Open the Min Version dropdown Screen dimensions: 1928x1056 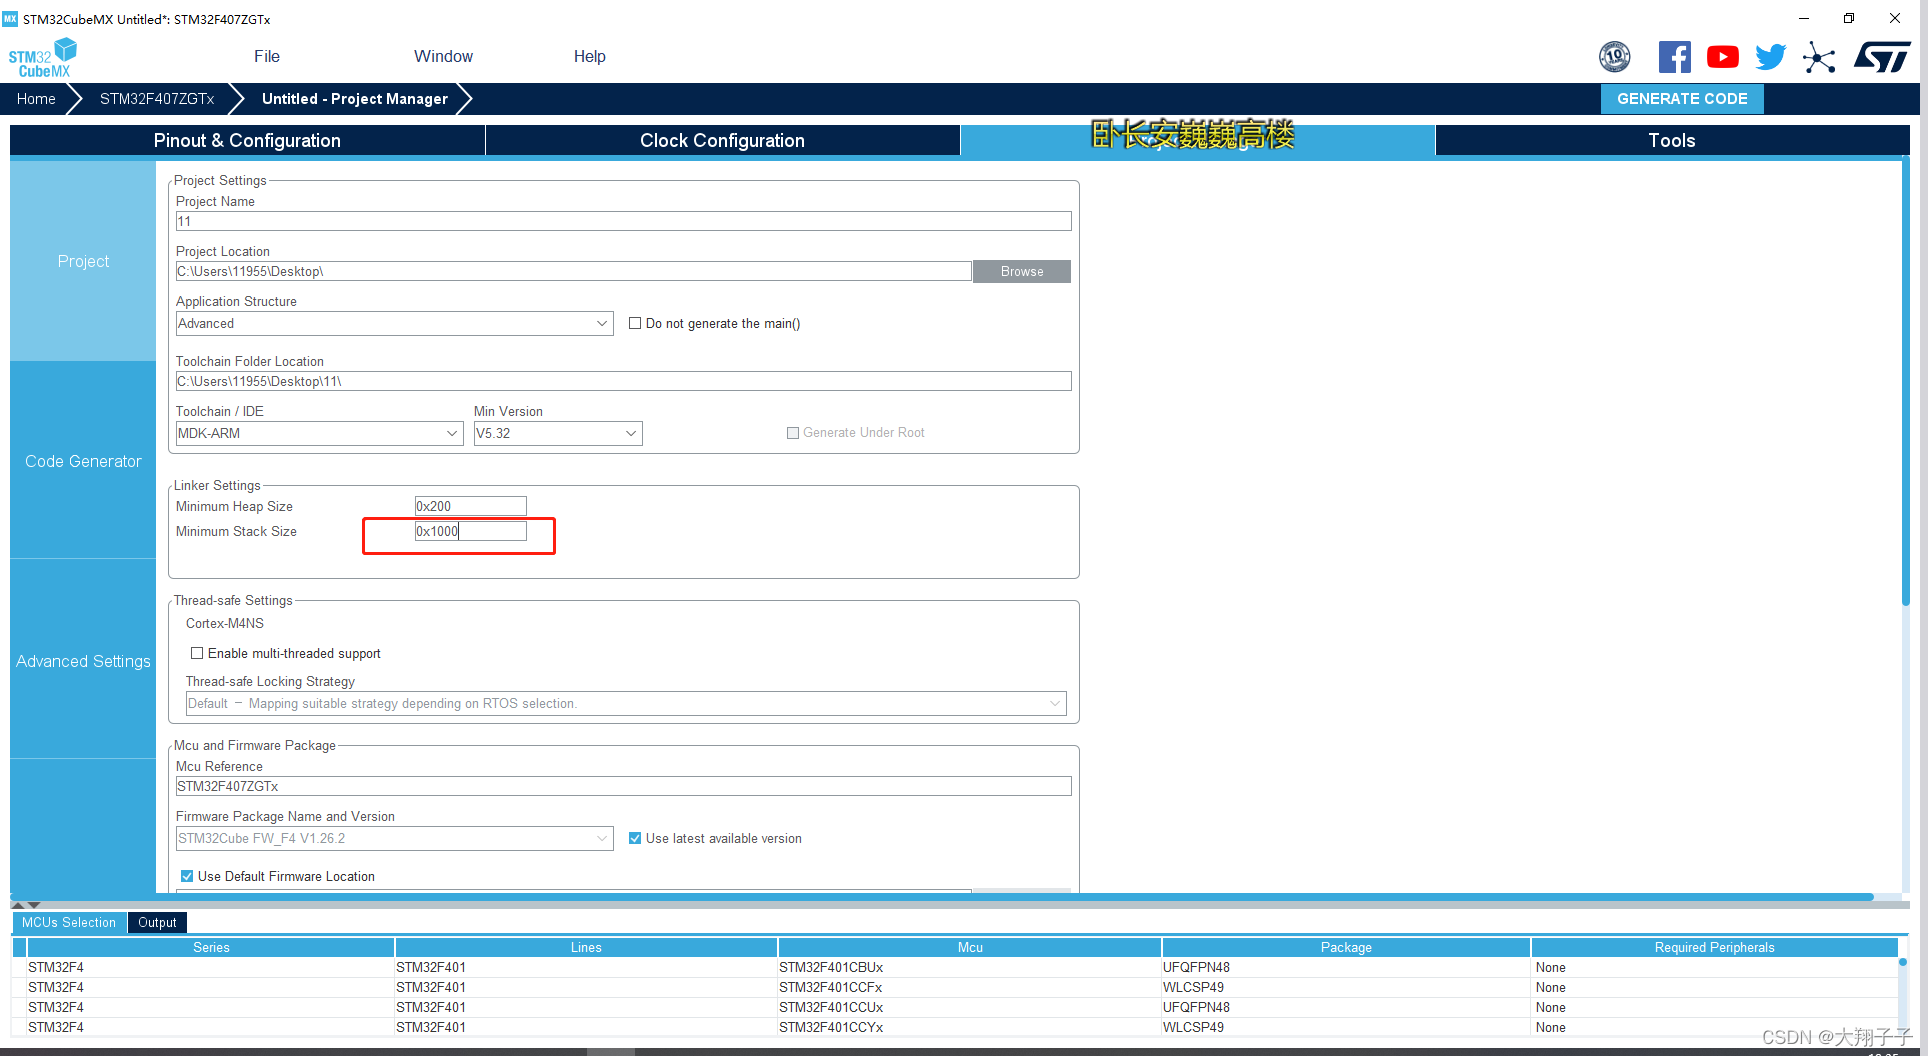tap(558, 433)
